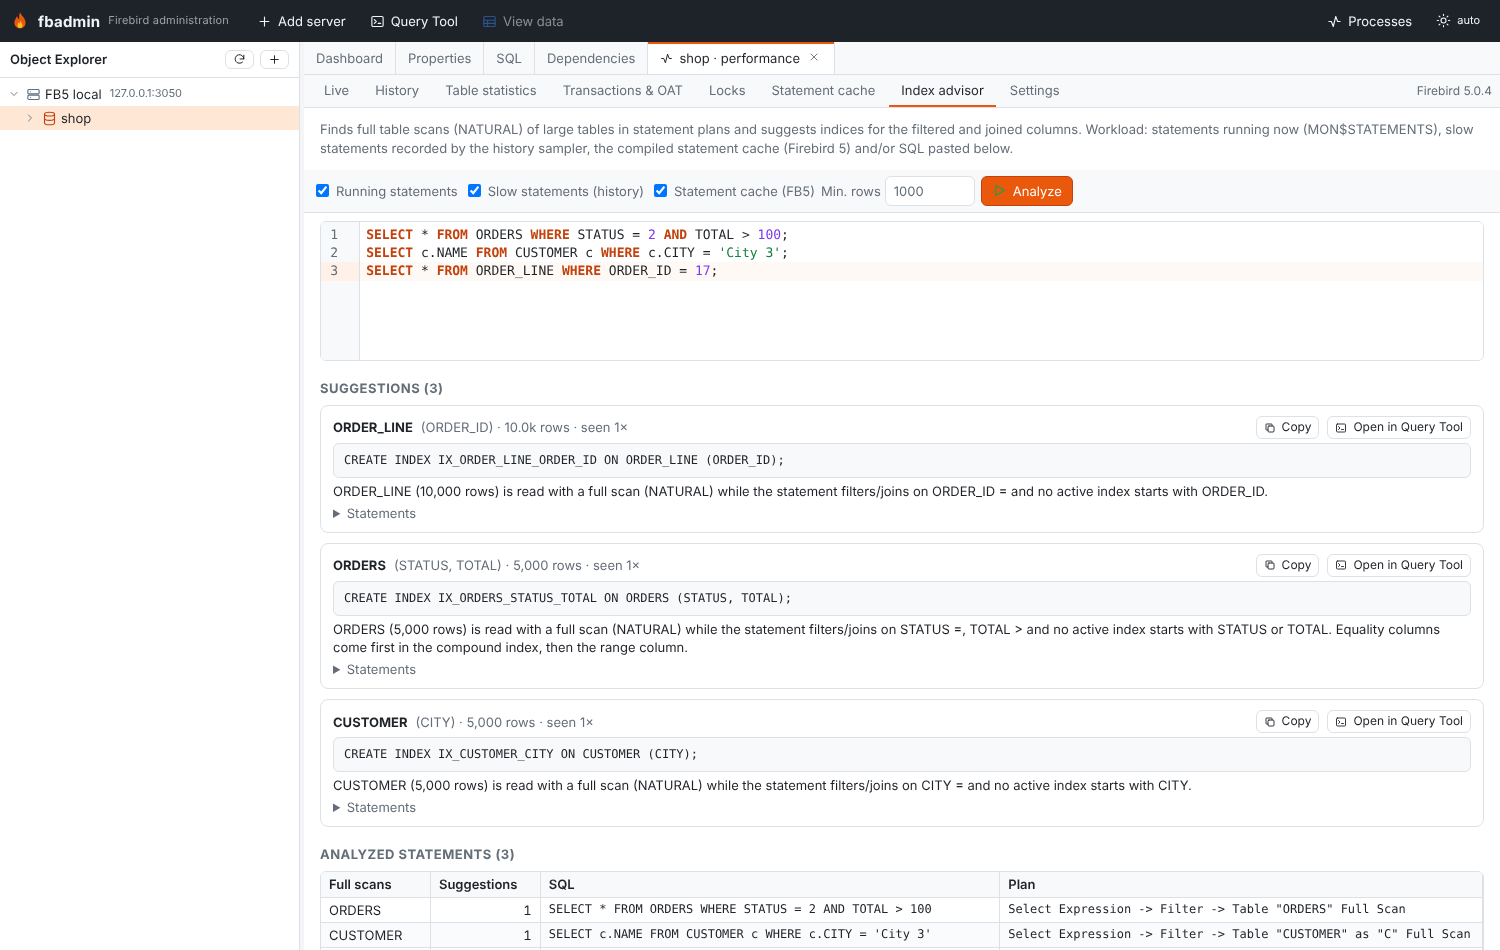Viewport: 1500px width, 950px height.
Task: Switch to the Dashboard tab
Action: point(349,59)
